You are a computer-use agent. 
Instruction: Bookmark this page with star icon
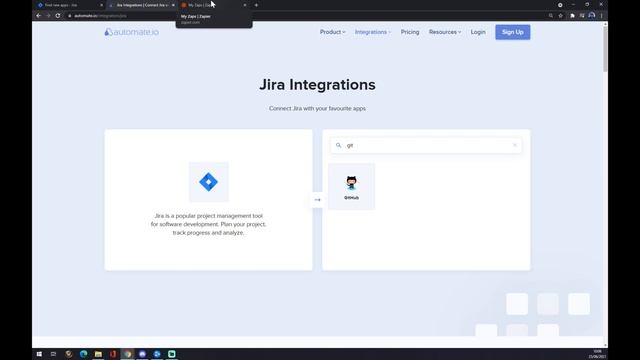pos(561,16)
